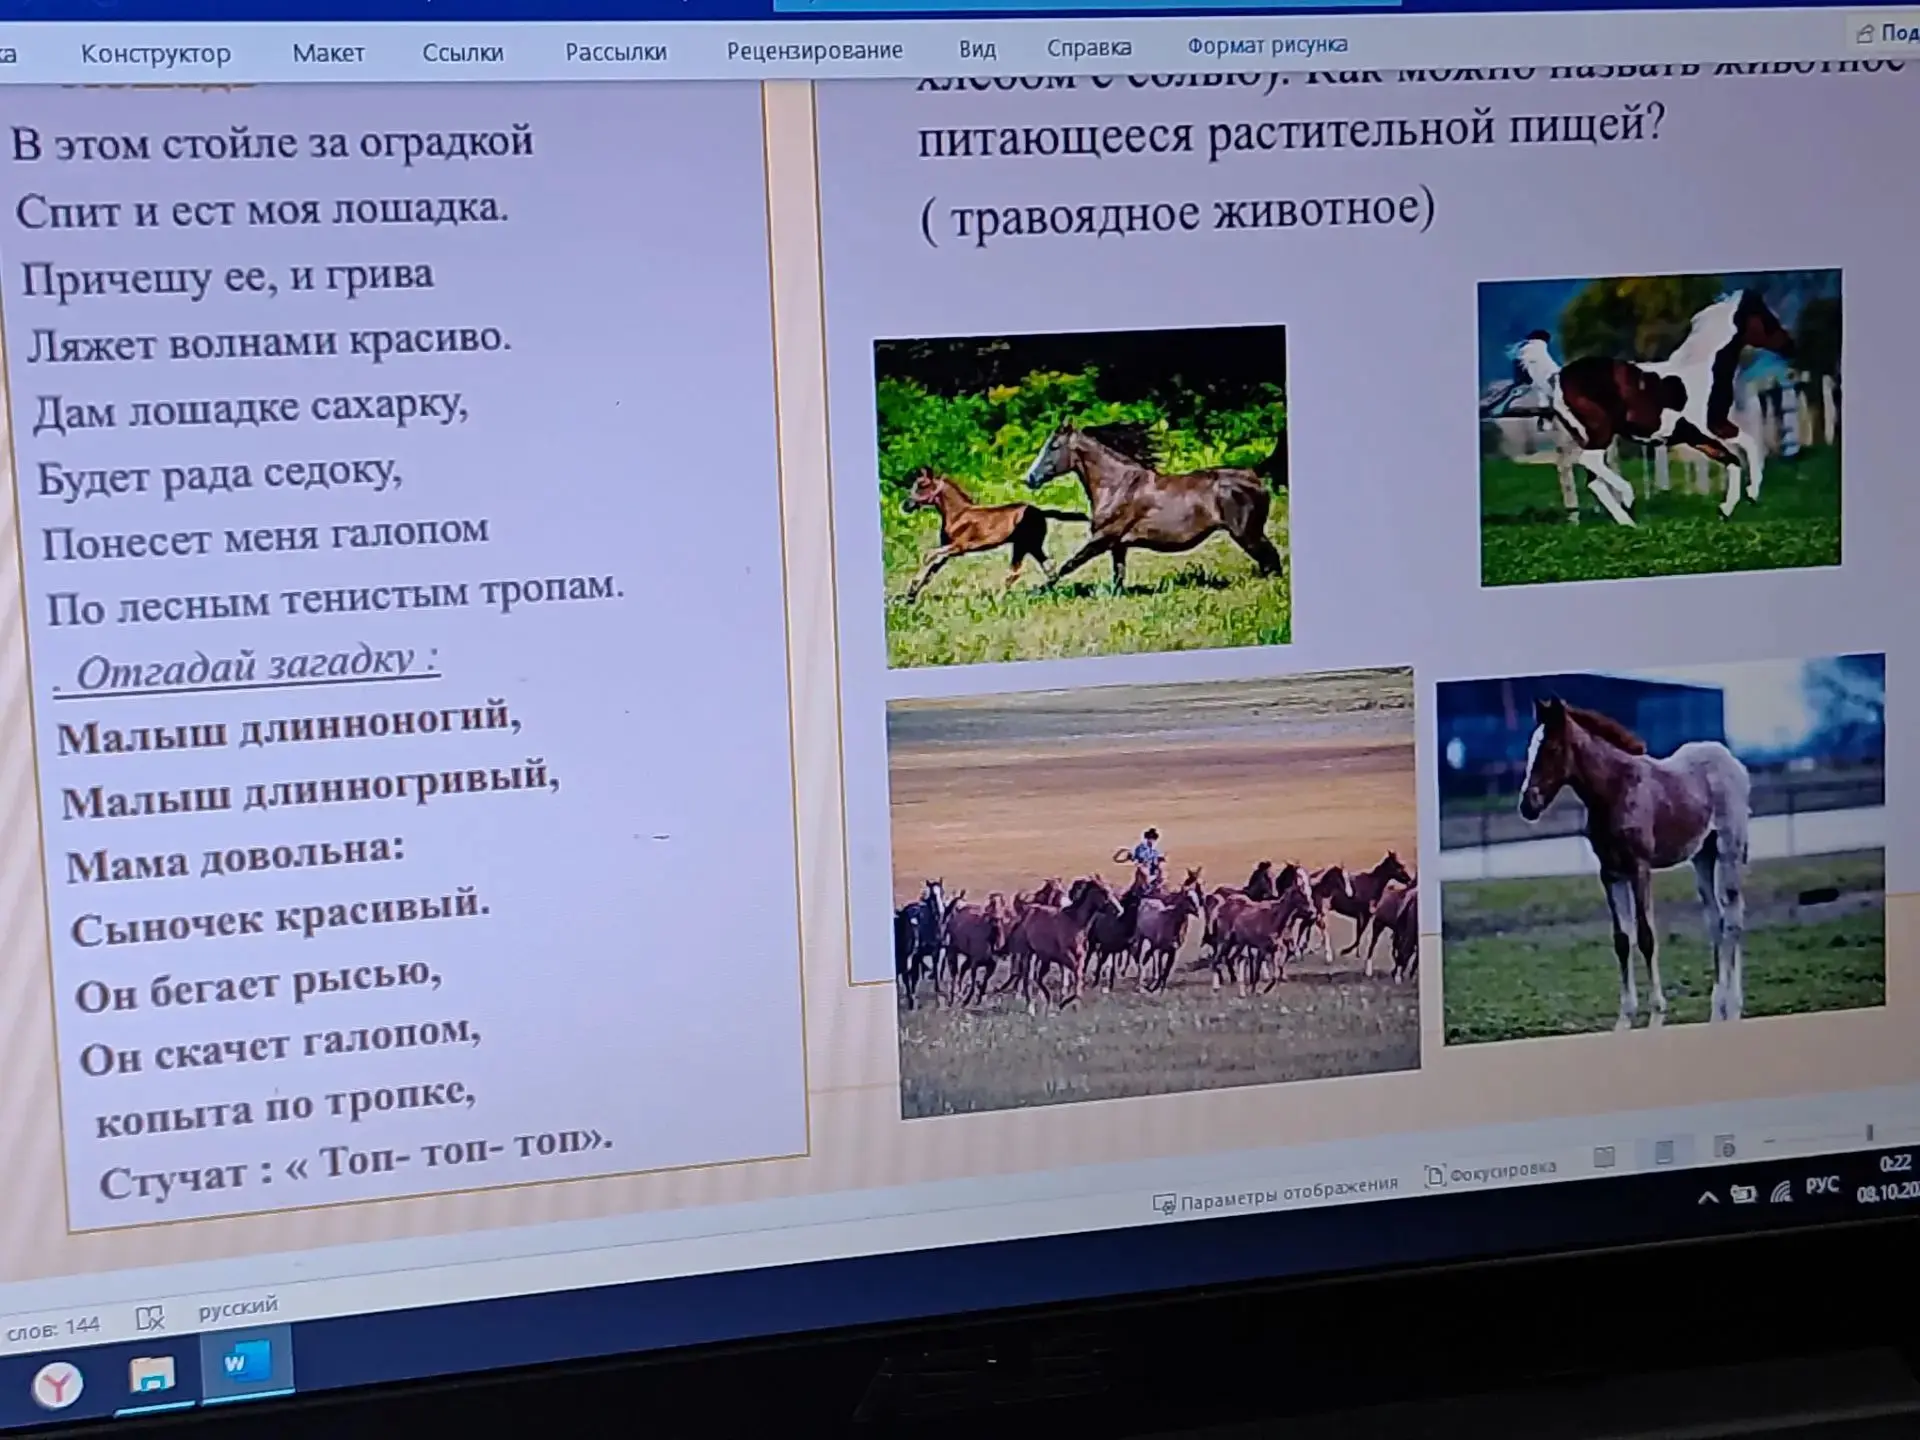The height and width of the screenshot is (1440, 1920).
Task: Switch to Read Mode view icon
Action: [x=1604, y=1158]
